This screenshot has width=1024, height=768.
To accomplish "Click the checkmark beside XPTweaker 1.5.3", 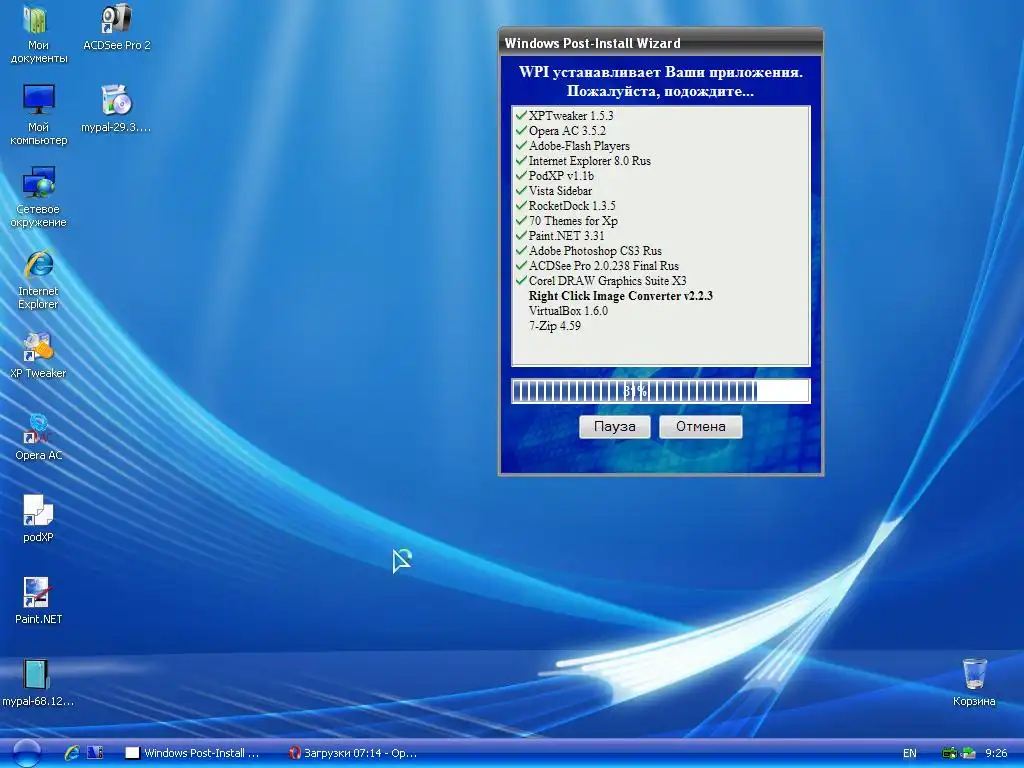I will 520,115.
